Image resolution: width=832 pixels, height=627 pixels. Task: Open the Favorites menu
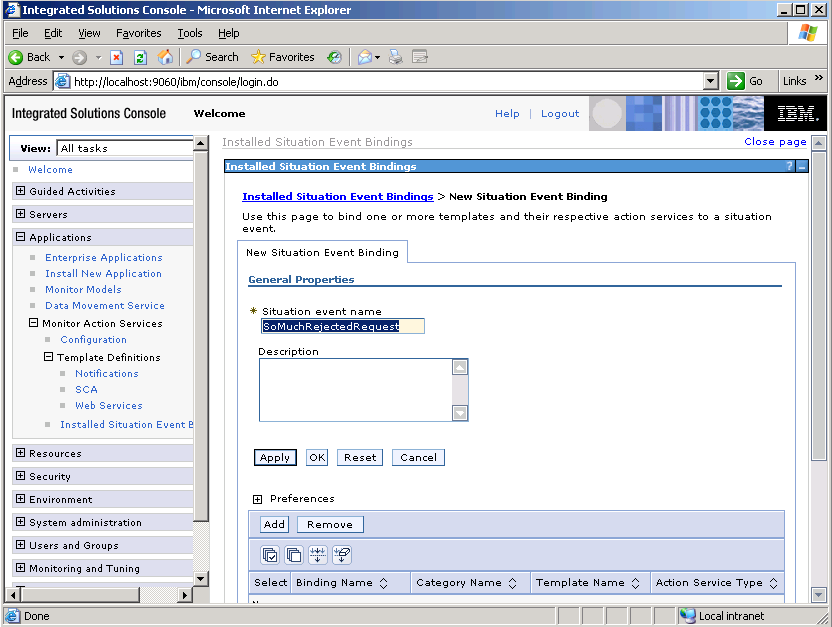click(138, 33)
